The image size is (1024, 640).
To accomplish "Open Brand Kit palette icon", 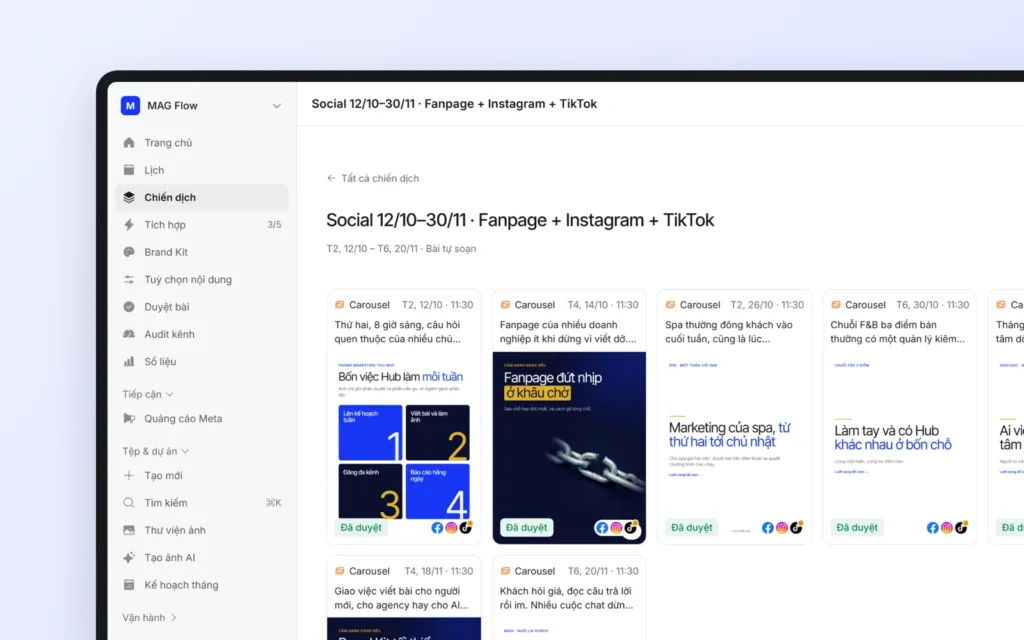I will click(x=129, y=252).
